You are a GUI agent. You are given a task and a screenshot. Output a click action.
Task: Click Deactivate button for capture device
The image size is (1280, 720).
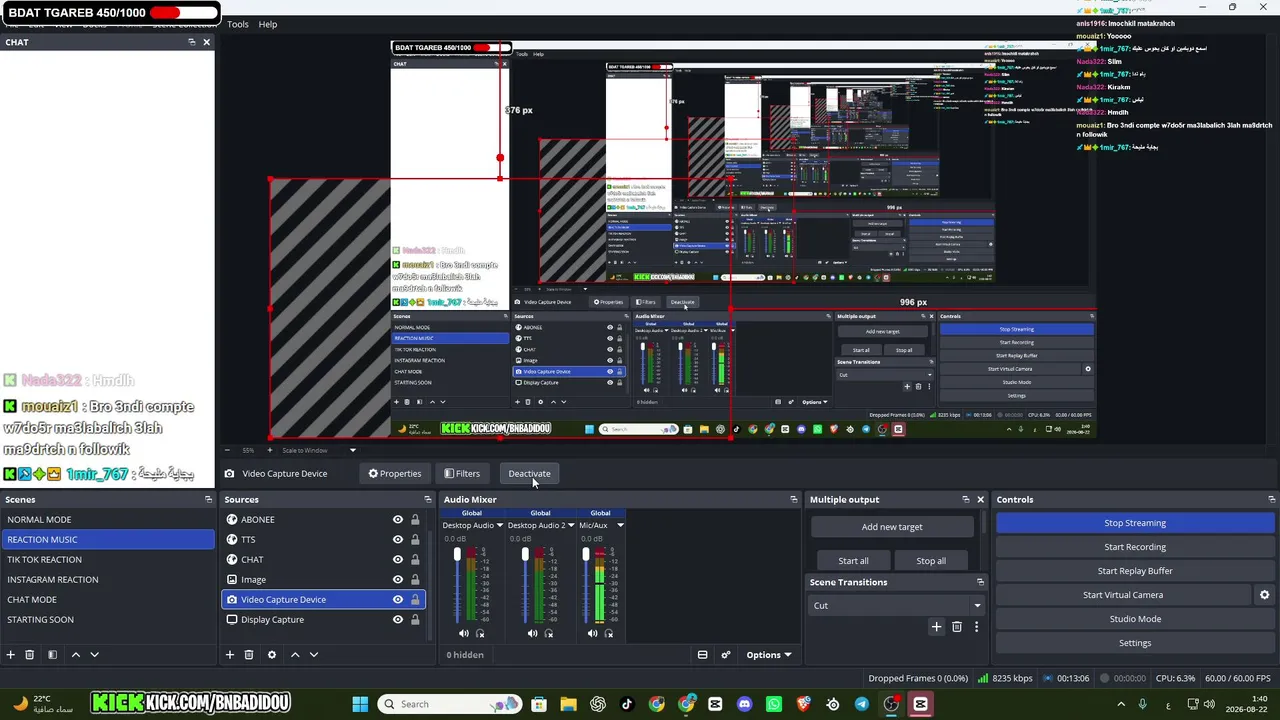529,474
